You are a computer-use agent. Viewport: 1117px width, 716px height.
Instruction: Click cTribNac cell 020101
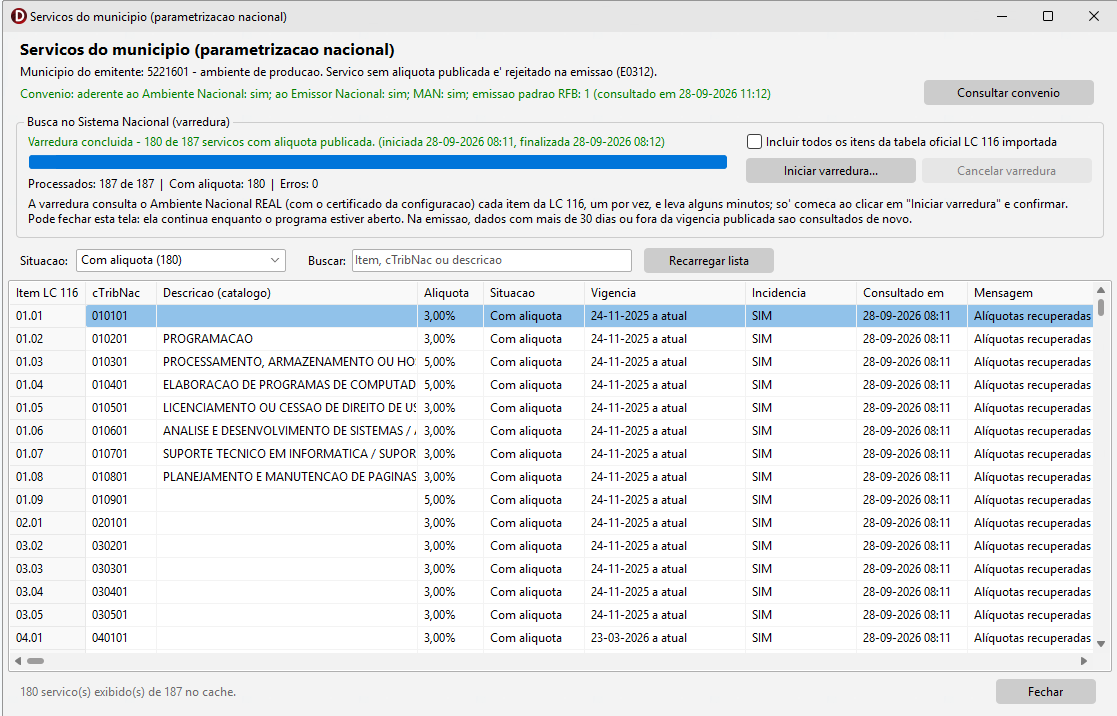point(121,522)
